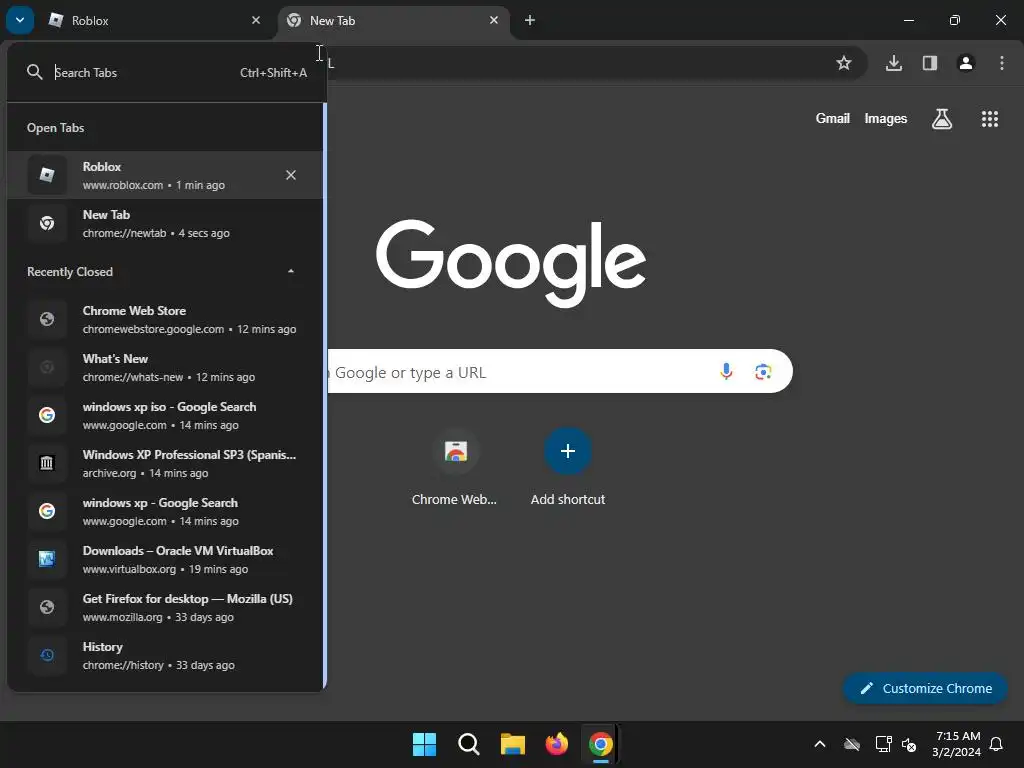This screenshot has height=768, width=1024.
Task: Reopen Chrome Web Store recently closed tab
Action: [165, 319]
